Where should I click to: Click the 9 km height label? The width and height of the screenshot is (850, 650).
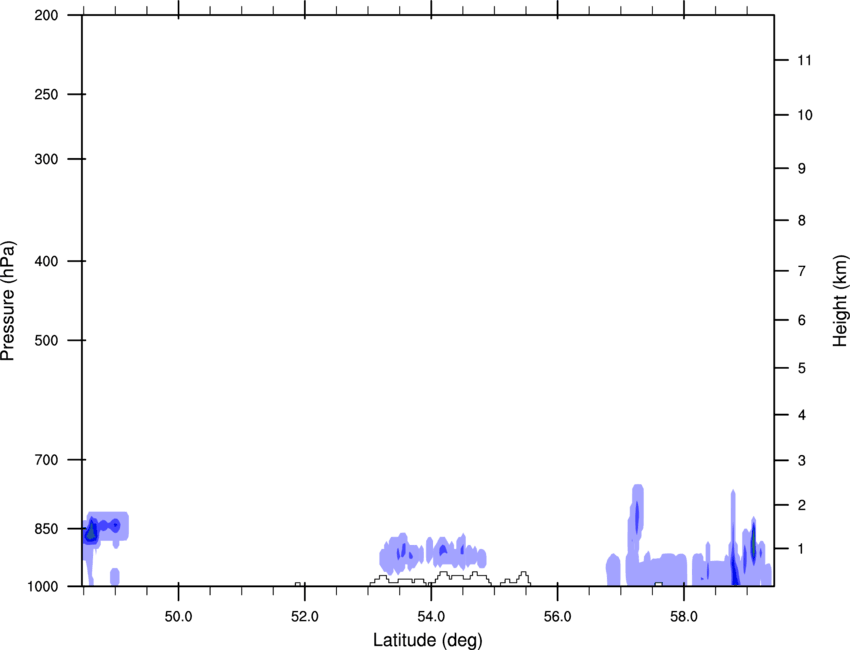click(802, 169)
